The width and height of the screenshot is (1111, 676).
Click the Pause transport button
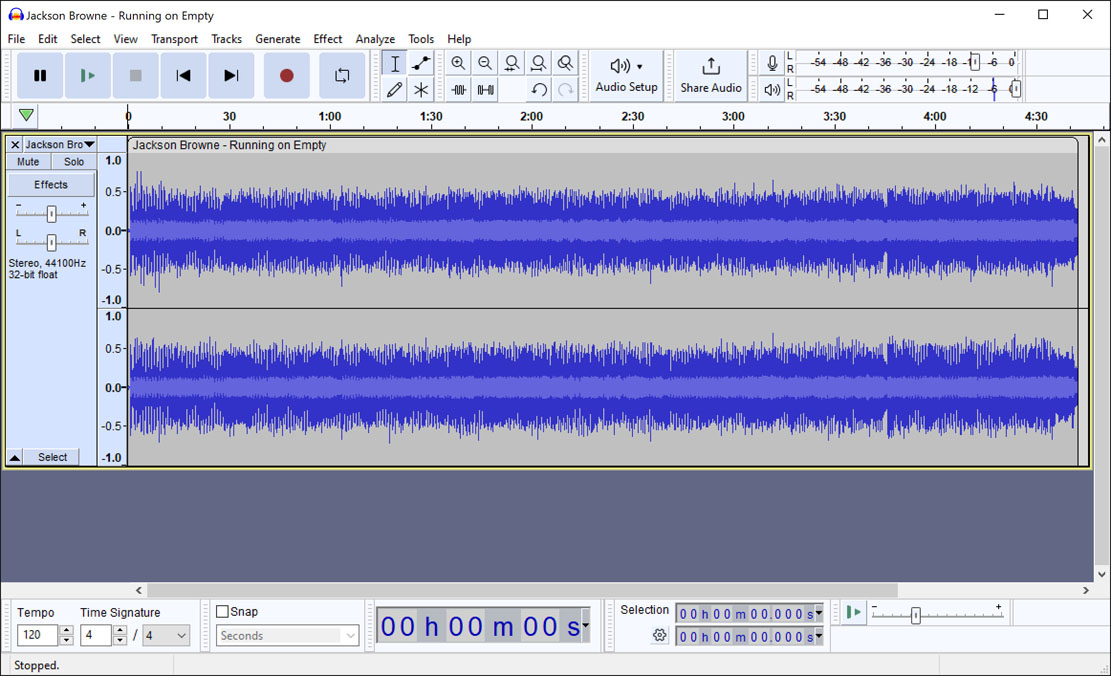[x=40, y=75]
